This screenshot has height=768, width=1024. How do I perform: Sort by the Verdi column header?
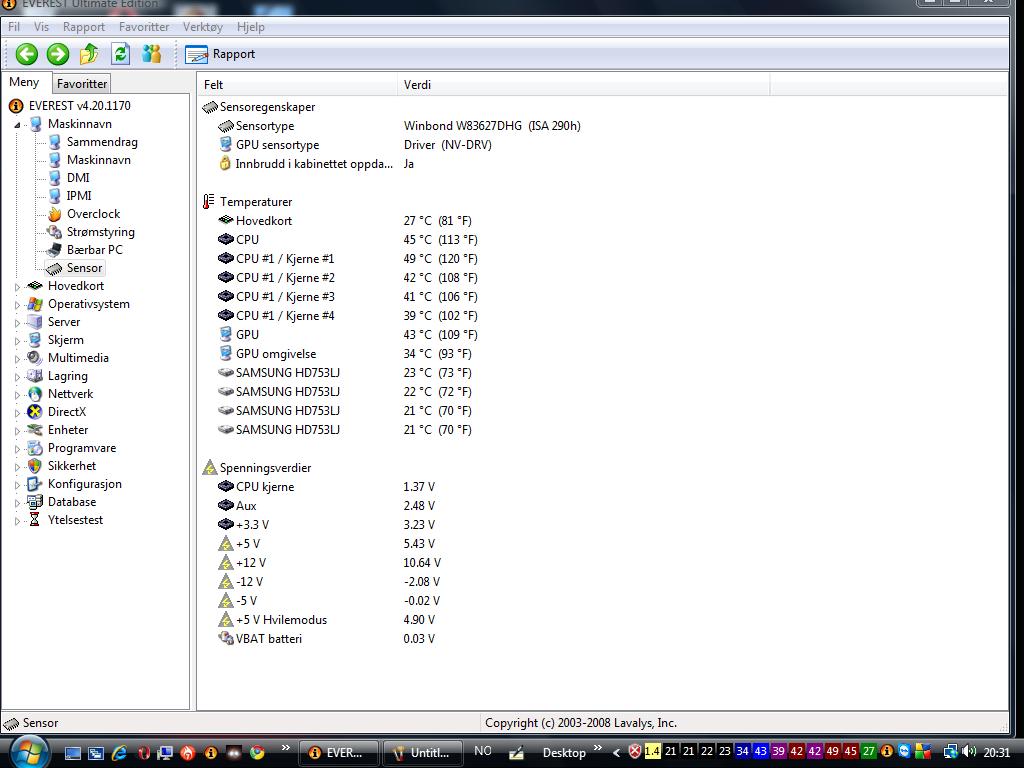583,84
